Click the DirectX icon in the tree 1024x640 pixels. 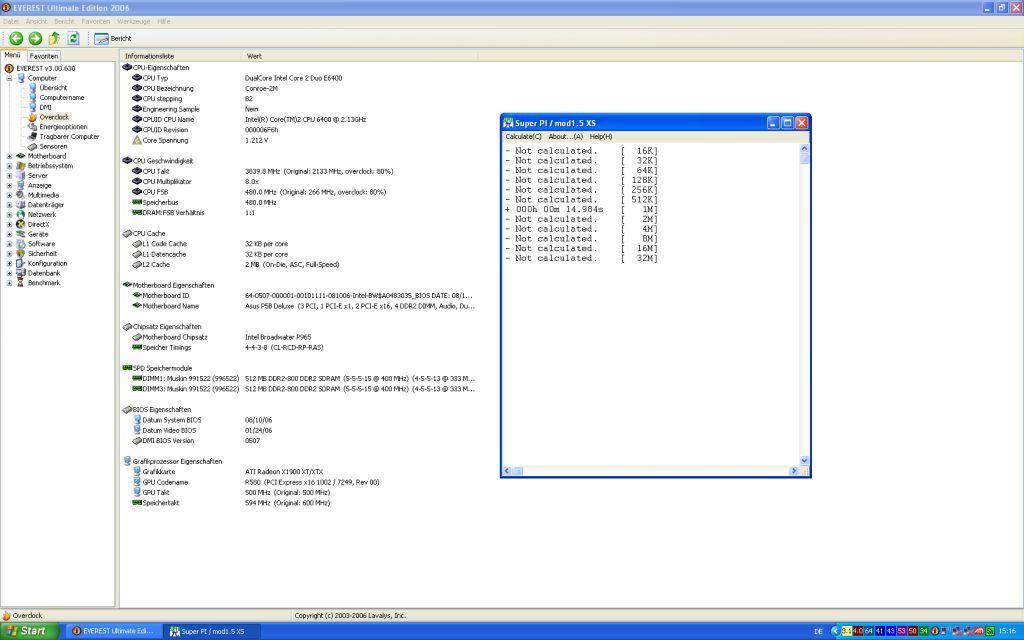tap(21, 225)
